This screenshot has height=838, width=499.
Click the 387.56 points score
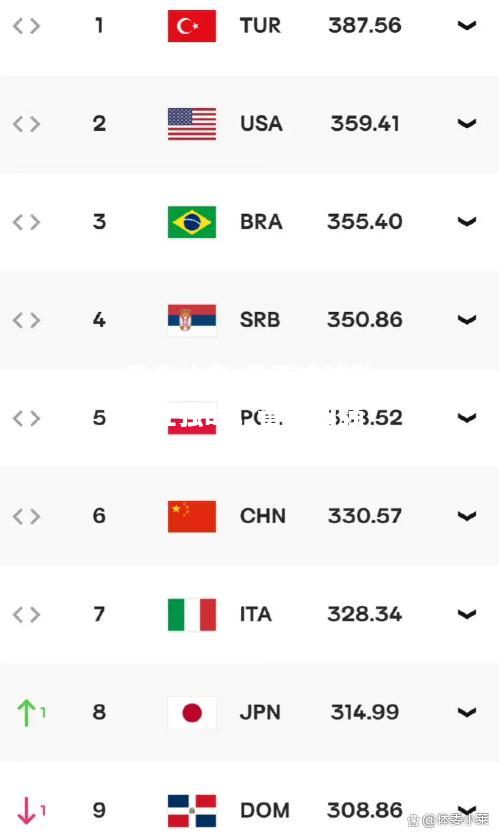tap(364, 25)
